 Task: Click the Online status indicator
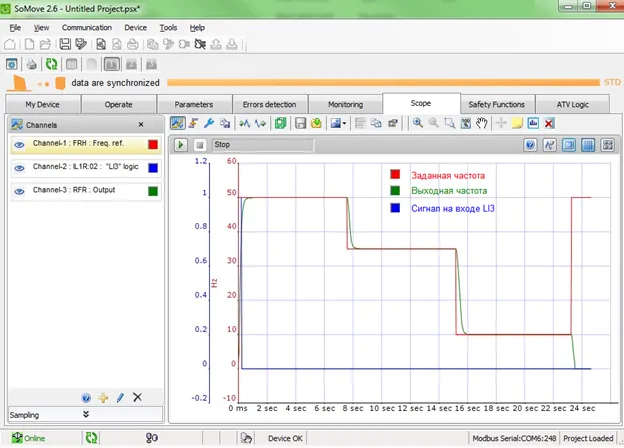point(28,438)
